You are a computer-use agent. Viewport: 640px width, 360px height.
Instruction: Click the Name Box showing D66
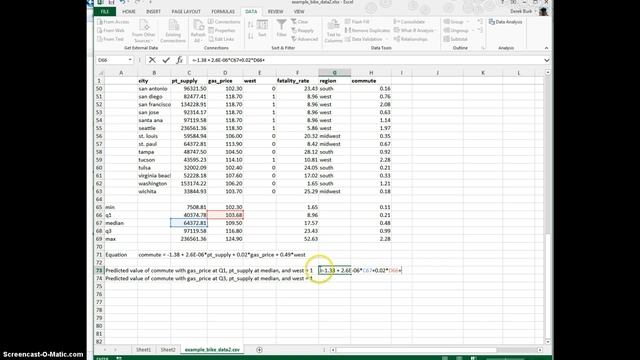tap(112, 60)
